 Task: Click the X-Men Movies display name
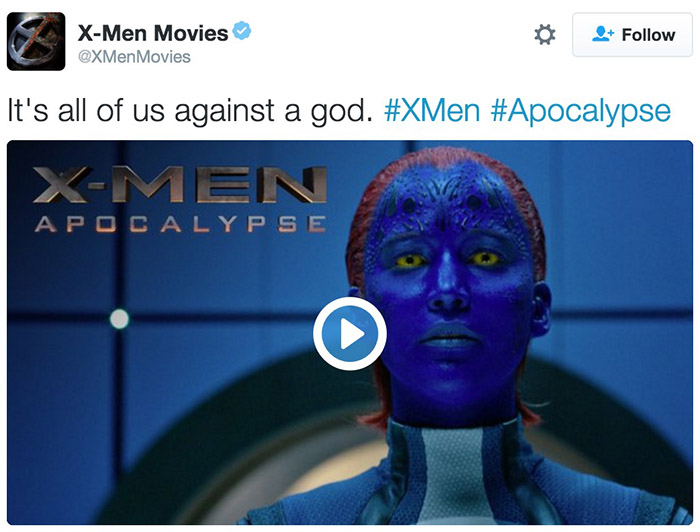tap(153, 33)
